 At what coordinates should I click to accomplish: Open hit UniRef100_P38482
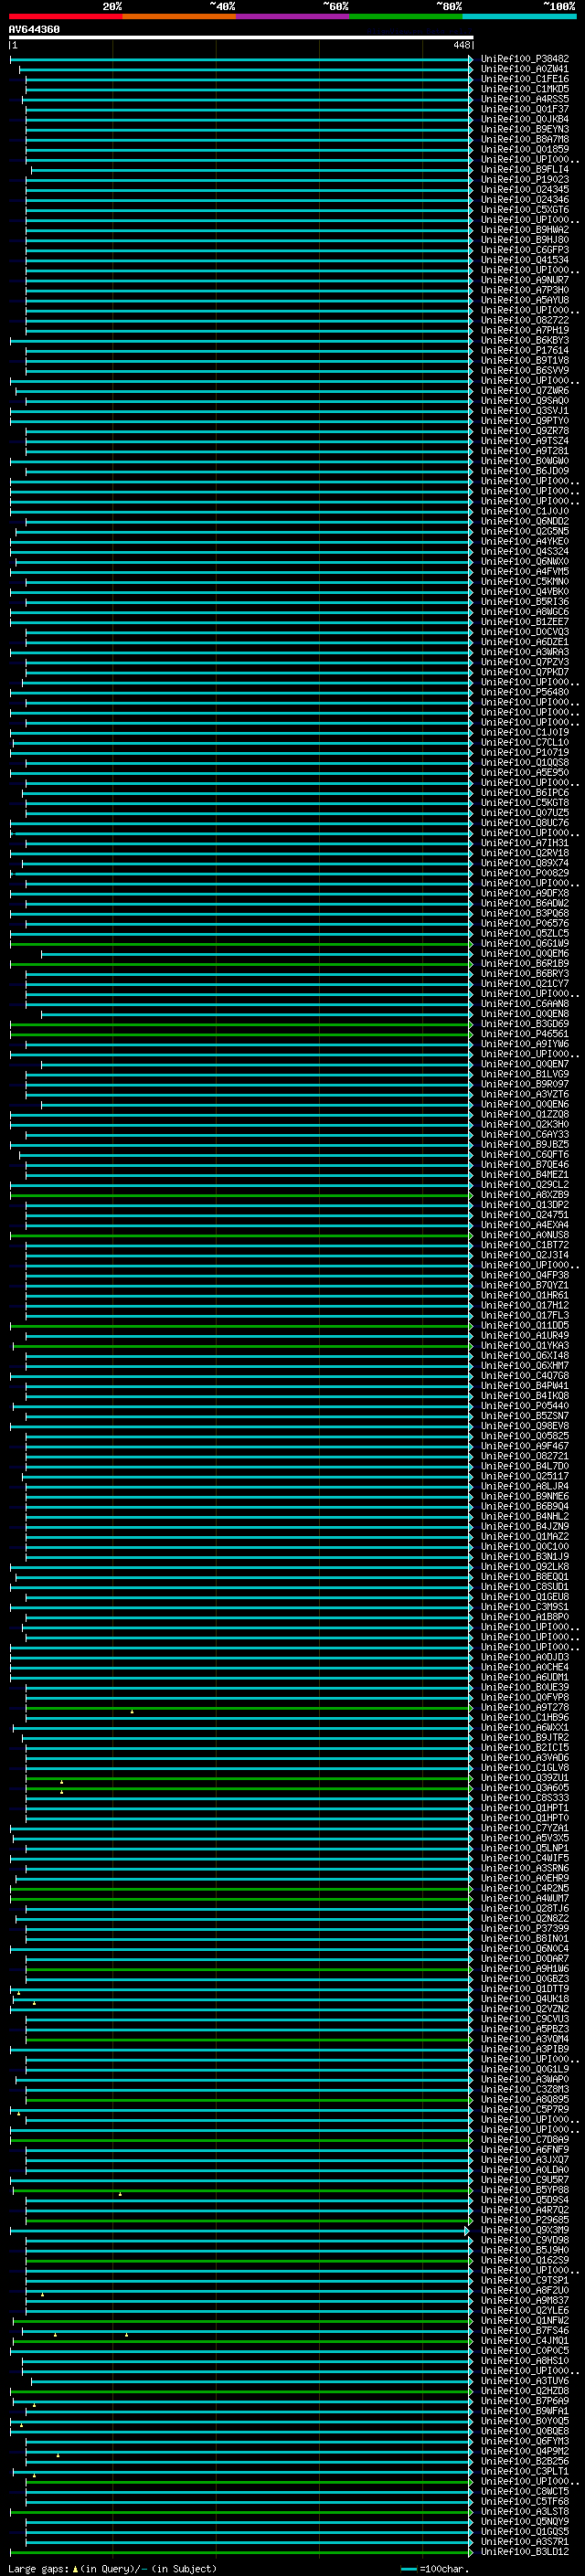525,59
